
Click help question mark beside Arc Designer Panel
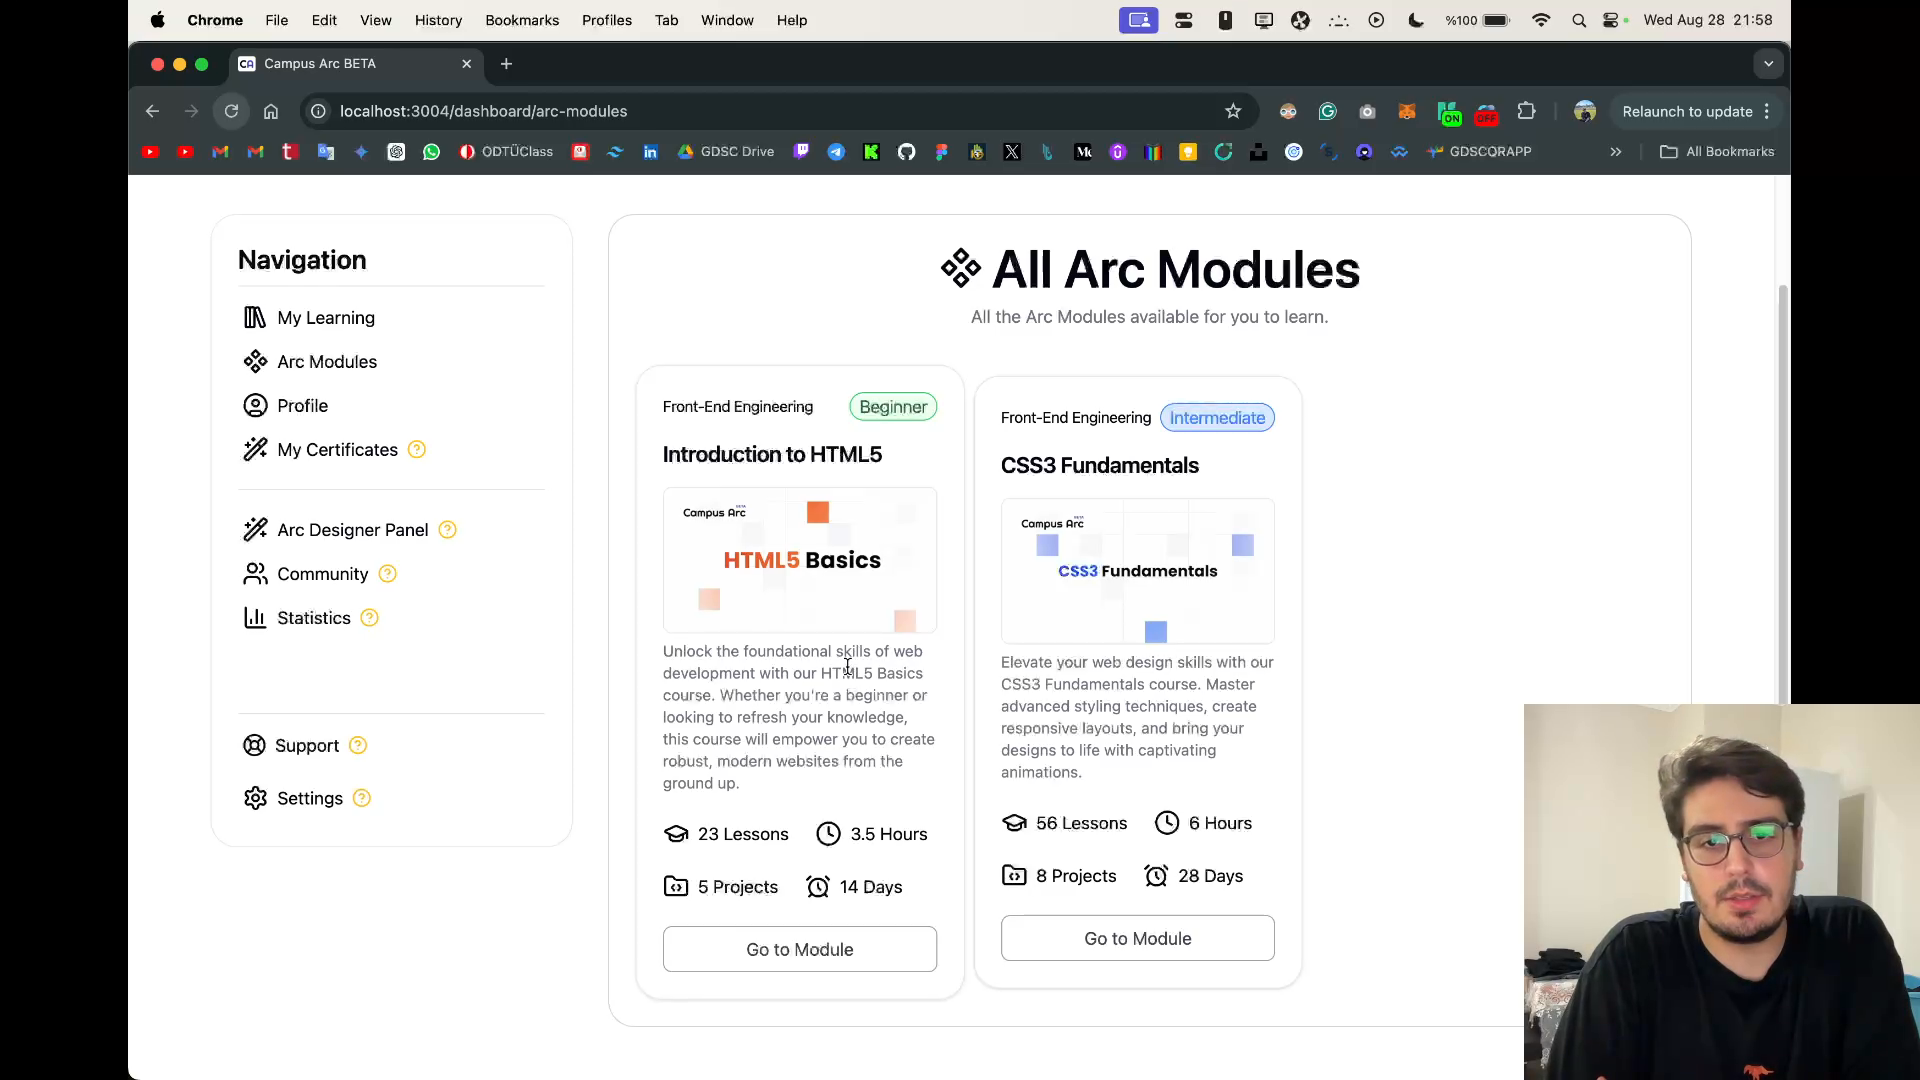click(x=448, y=530)
